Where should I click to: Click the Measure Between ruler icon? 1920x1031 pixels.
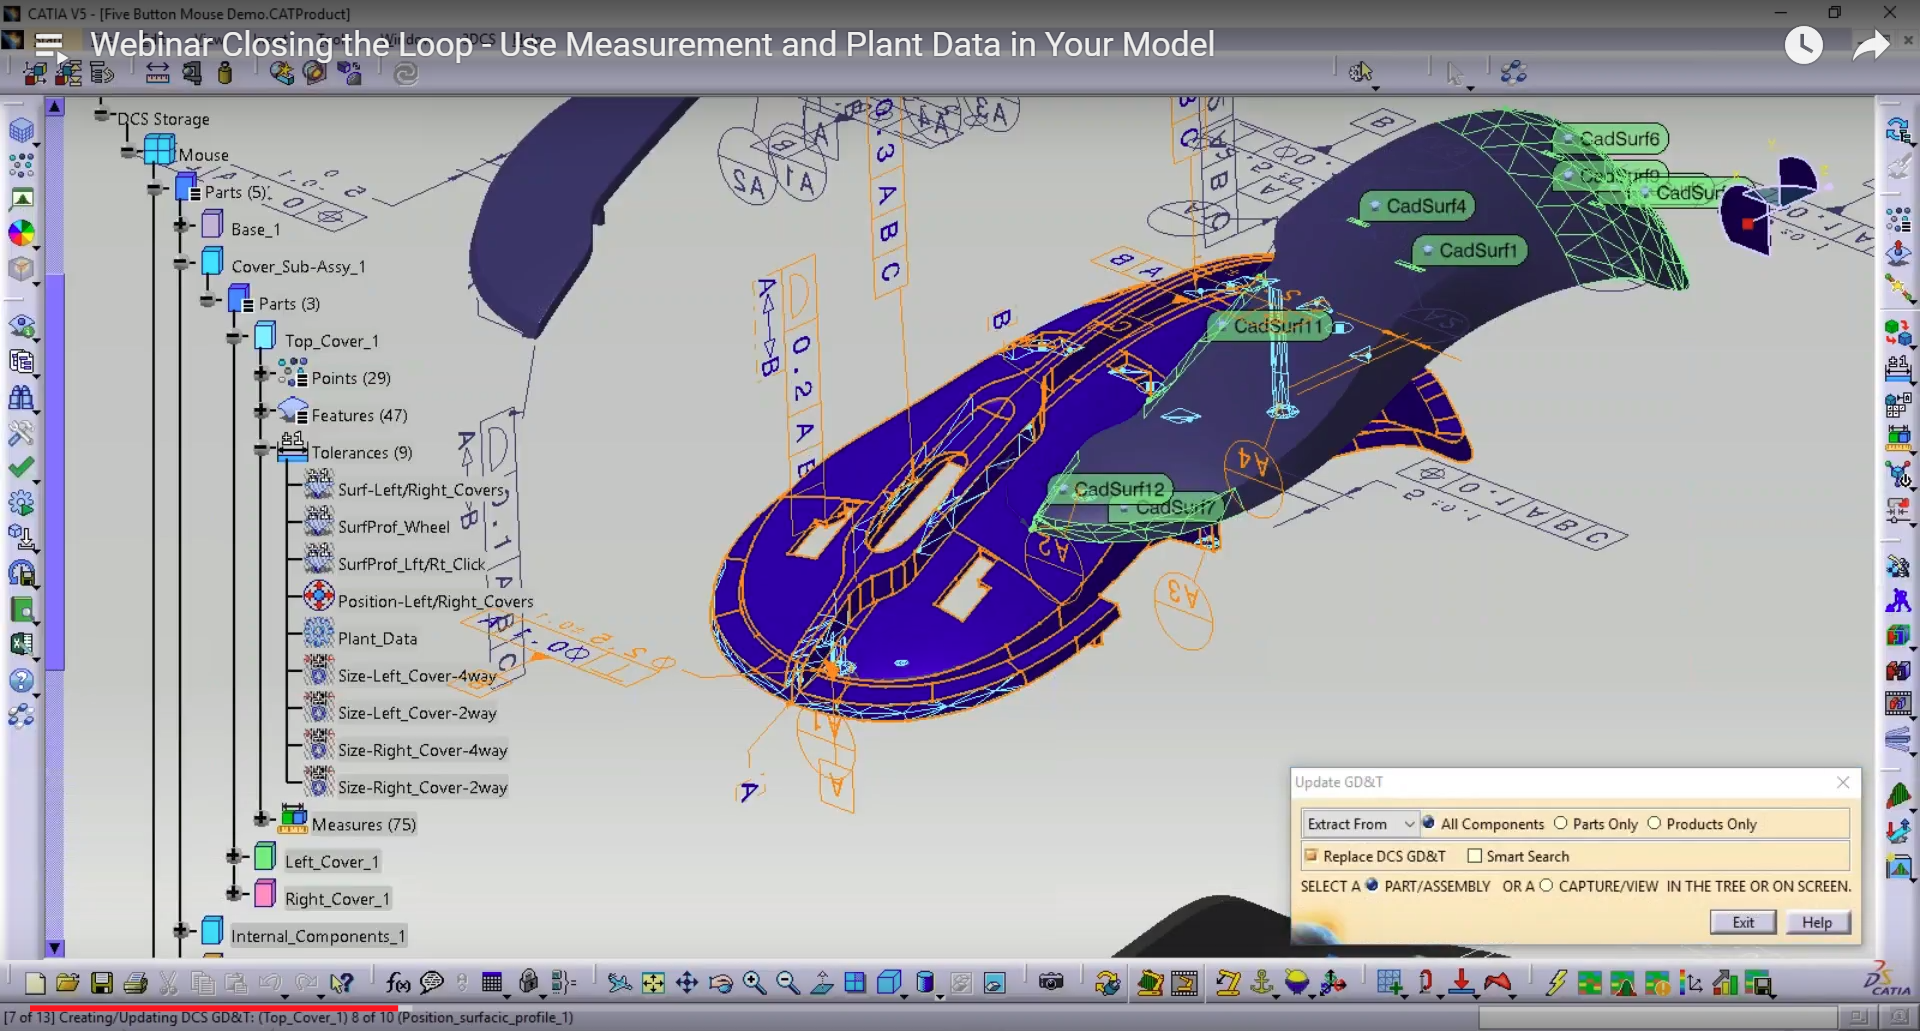pos(157,72)
